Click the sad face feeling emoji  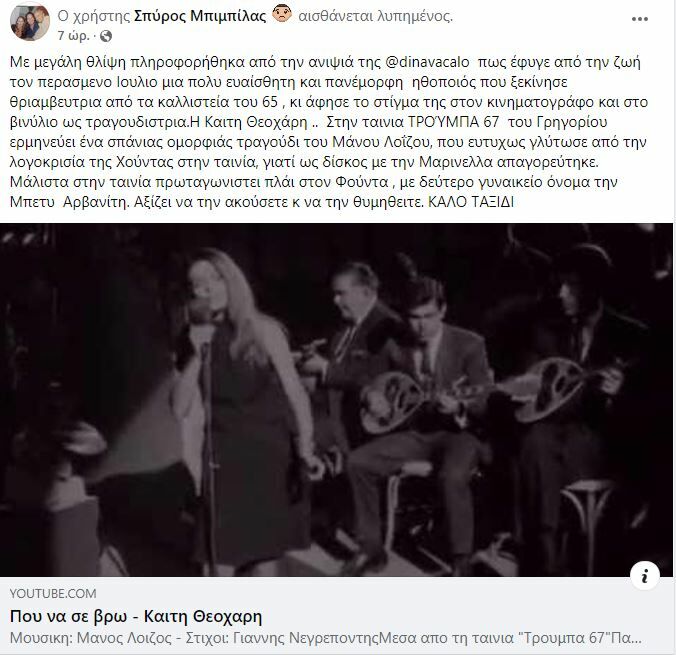tap(282, 15)
